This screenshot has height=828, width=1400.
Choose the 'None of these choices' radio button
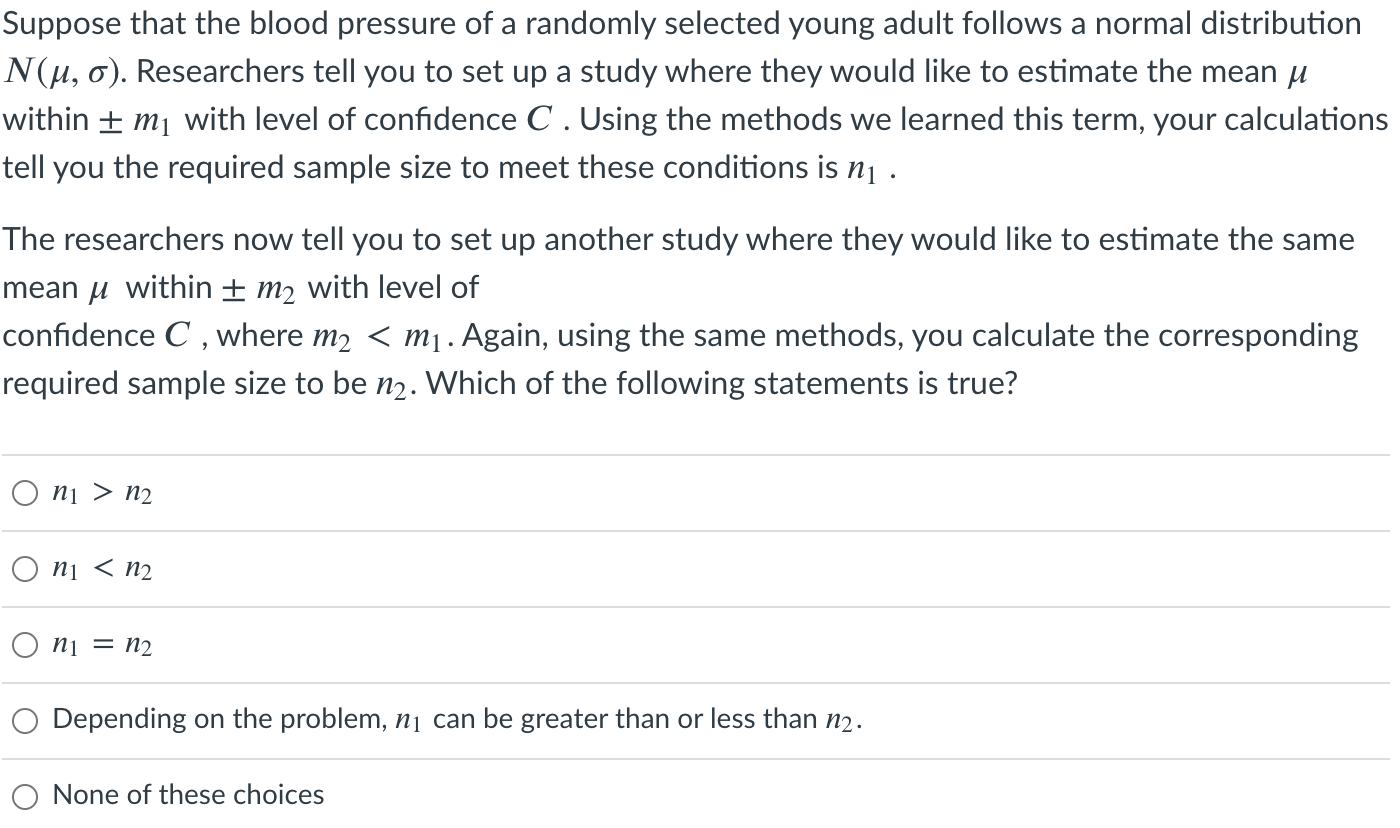(25, 796)
